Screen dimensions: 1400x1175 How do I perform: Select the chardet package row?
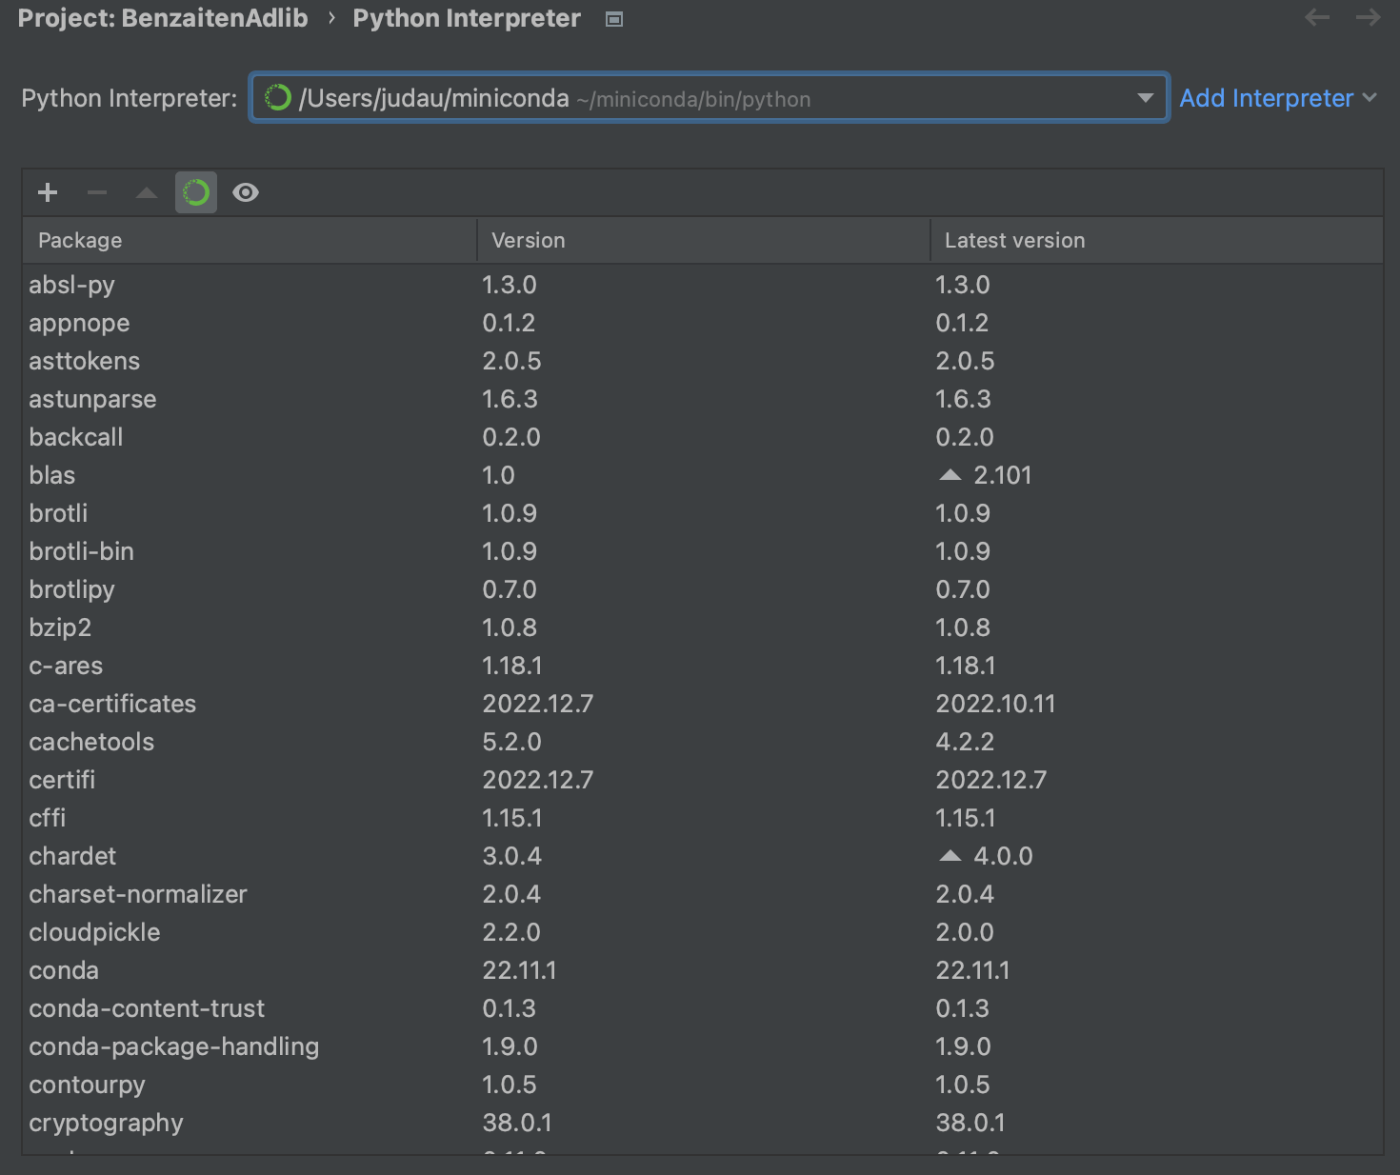(x=703, y=856)
